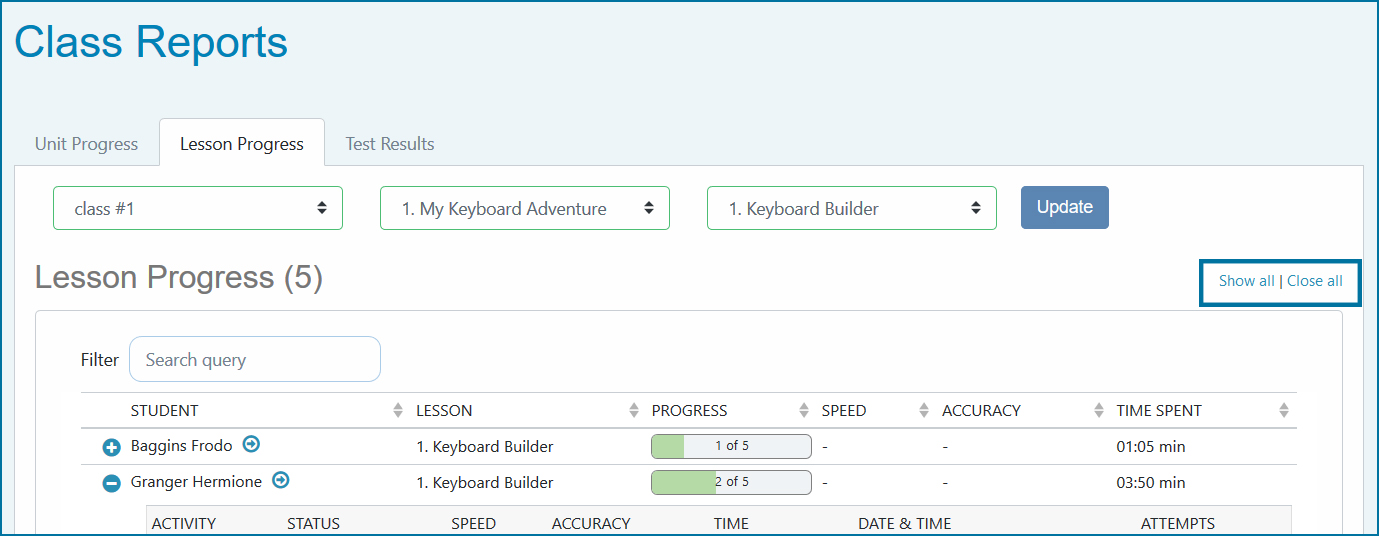Open the My Keyboard Adventure unit dropdown

click(x=525, y=208)
